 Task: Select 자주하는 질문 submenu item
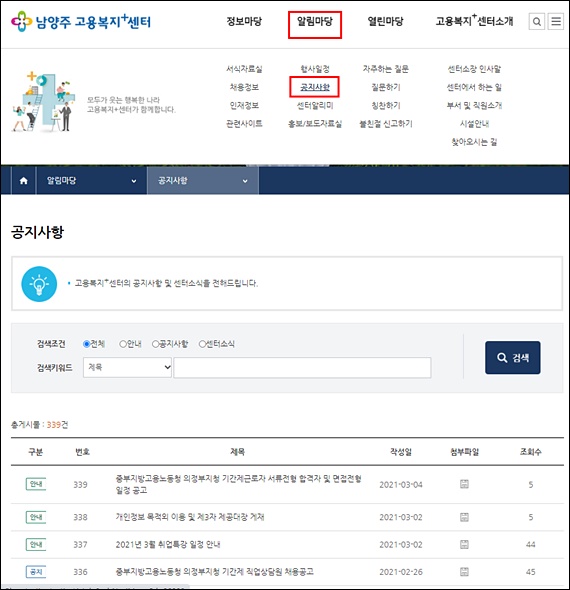385,69
